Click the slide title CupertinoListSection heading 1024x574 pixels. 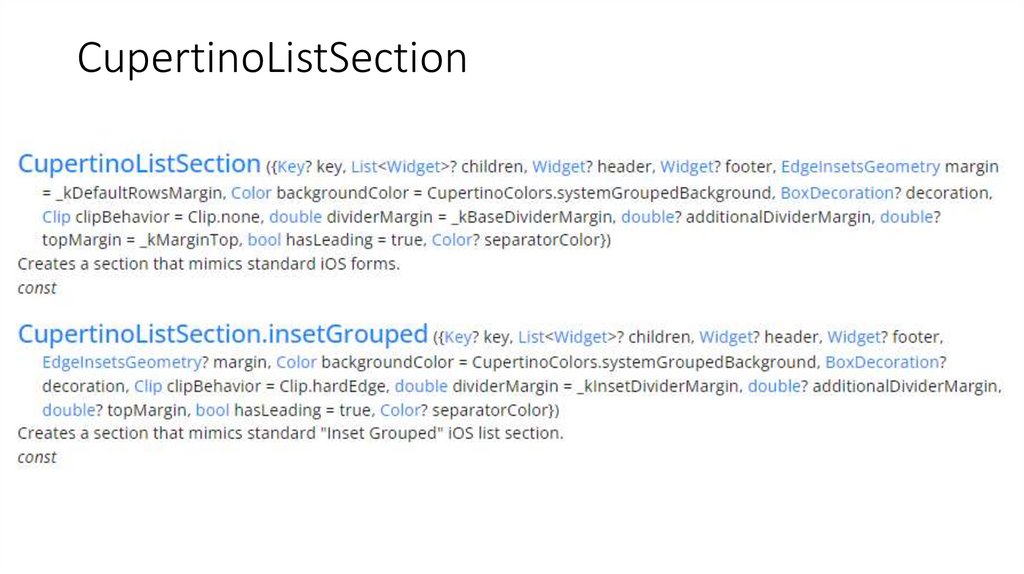[x=272, y=58]
